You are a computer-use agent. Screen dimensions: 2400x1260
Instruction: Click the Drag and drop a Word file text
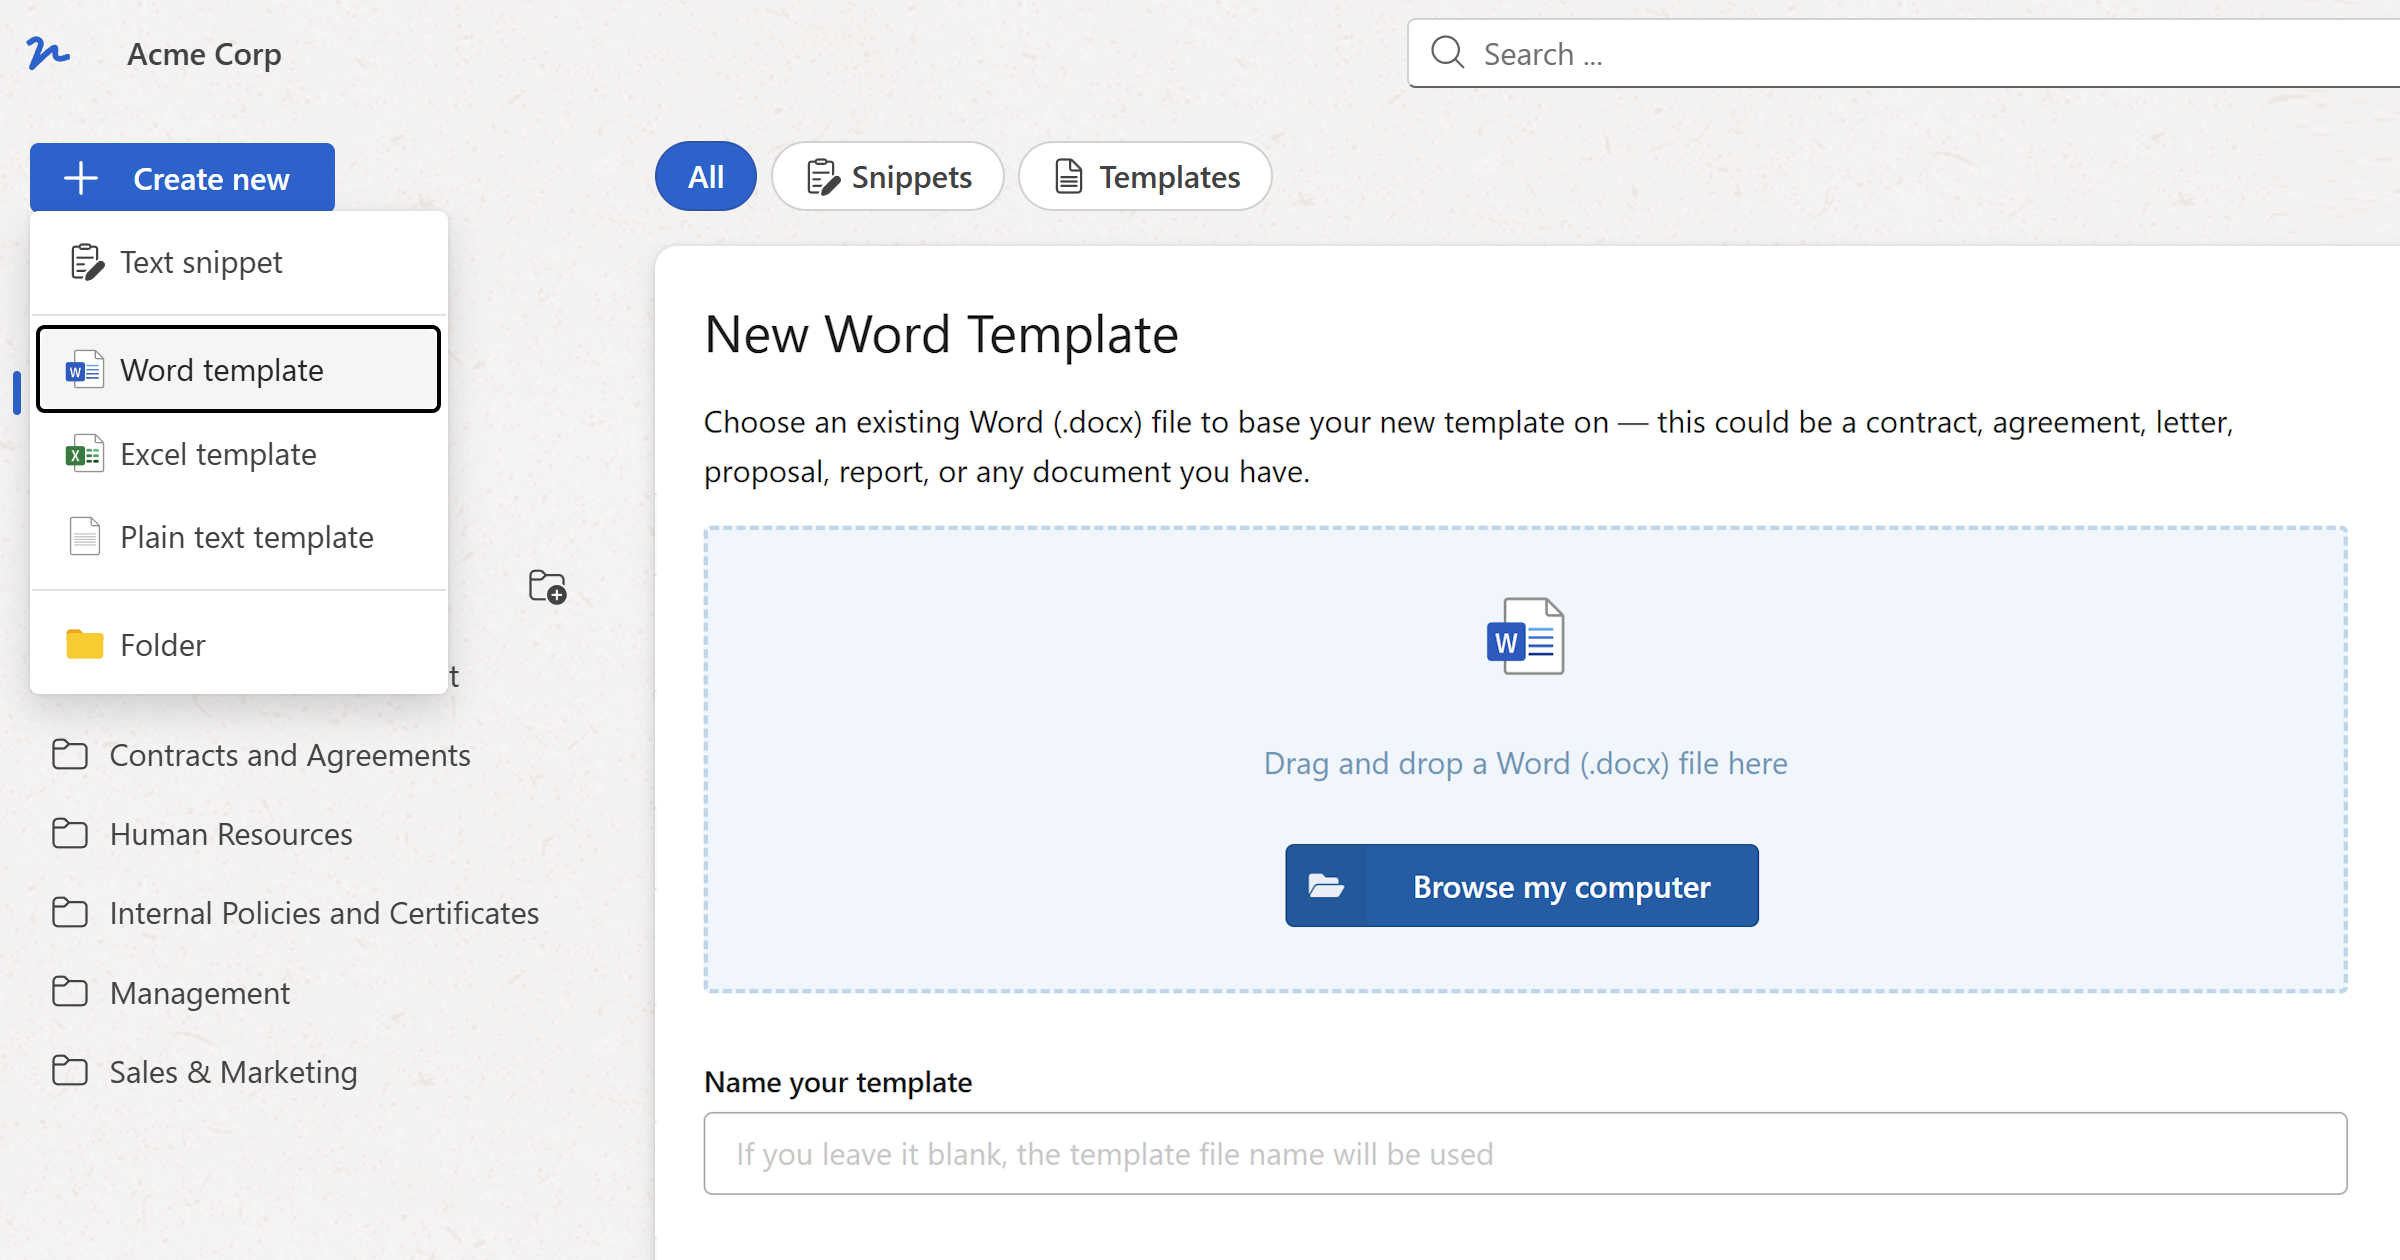tap(1525, 763)
